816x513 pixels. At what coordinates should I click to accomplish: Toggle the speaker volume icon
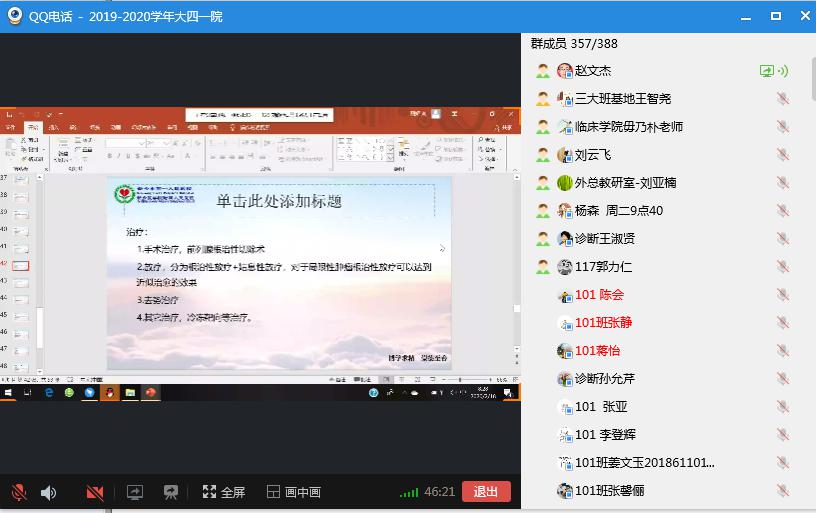[48, 492]
